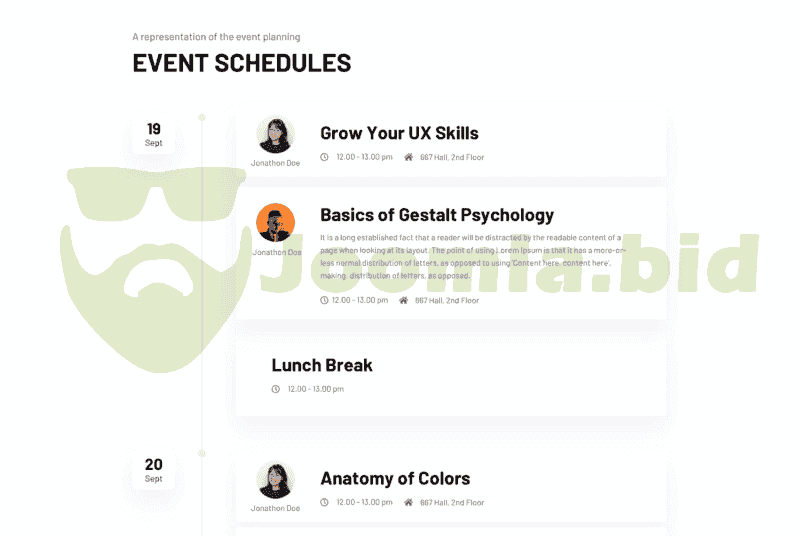This screenshot has height=536, width=800.
Task: Click speaker avatar beside Grow Your UX Skills
Action: 275,135
